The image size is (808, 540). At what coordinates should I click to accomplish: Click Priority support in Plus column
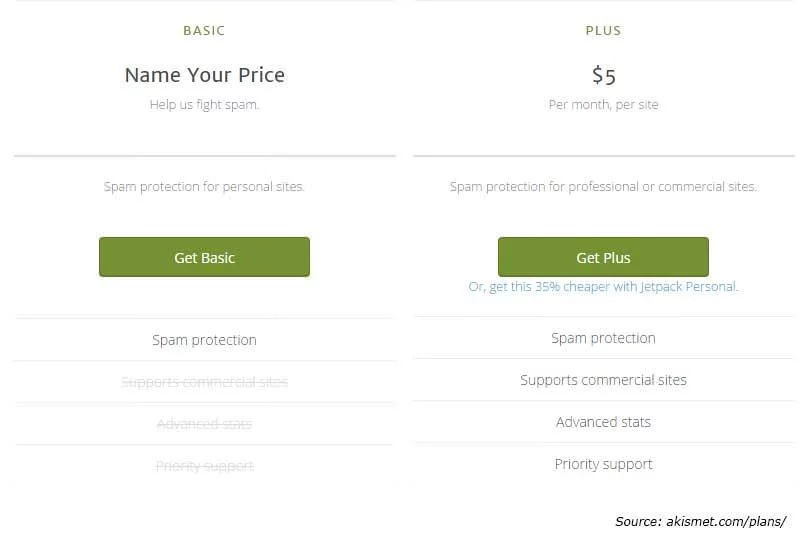[603, 464]
